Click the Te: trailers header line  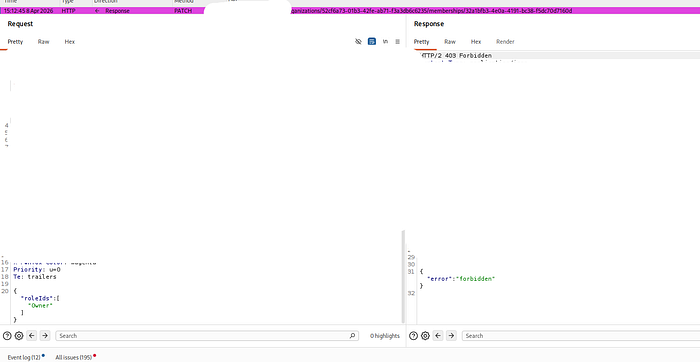click(x=35, y=277)
